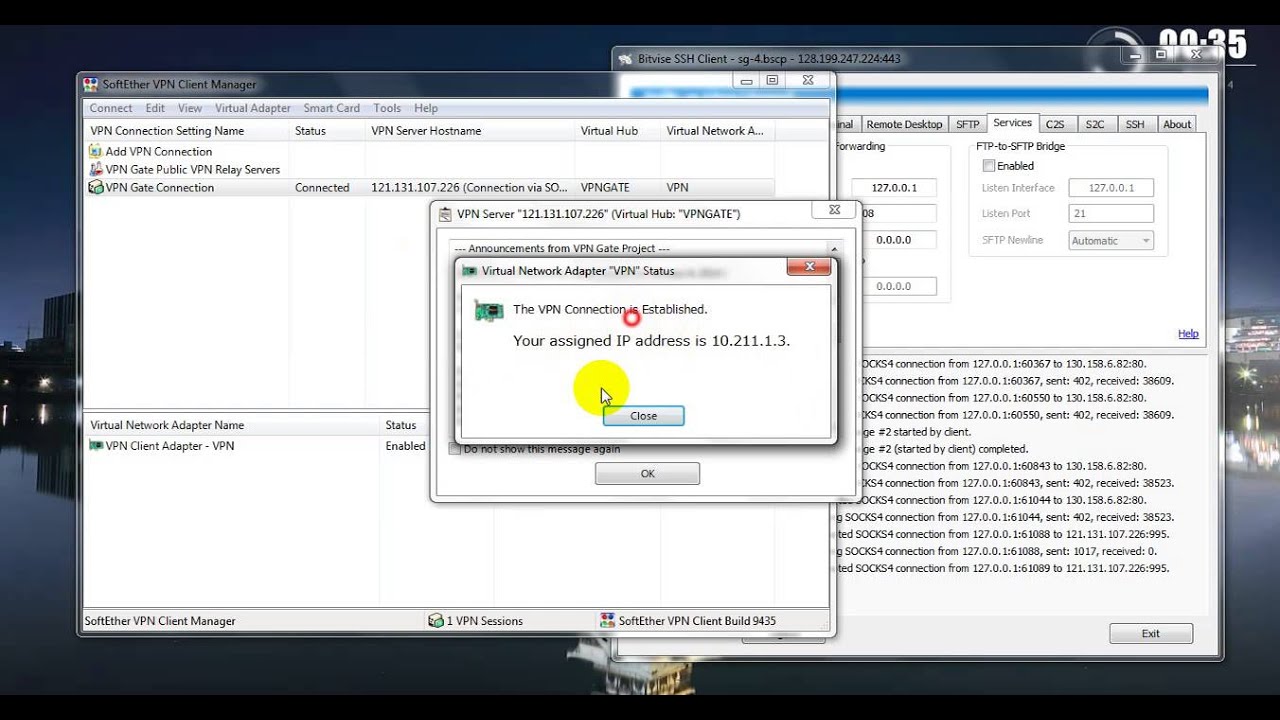Switch to the SFTP tab in Bitvise
This screenshot has height=720, width=1280.
[967, 125]
